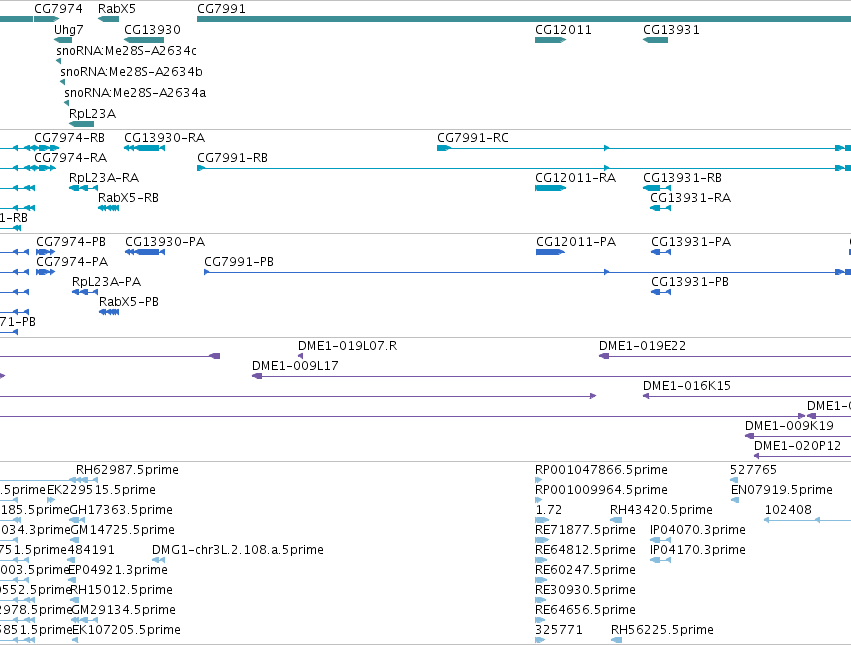Select the RE71877.5prime EST label
This screenshot has width=851, height=645.
pos(585,530)
